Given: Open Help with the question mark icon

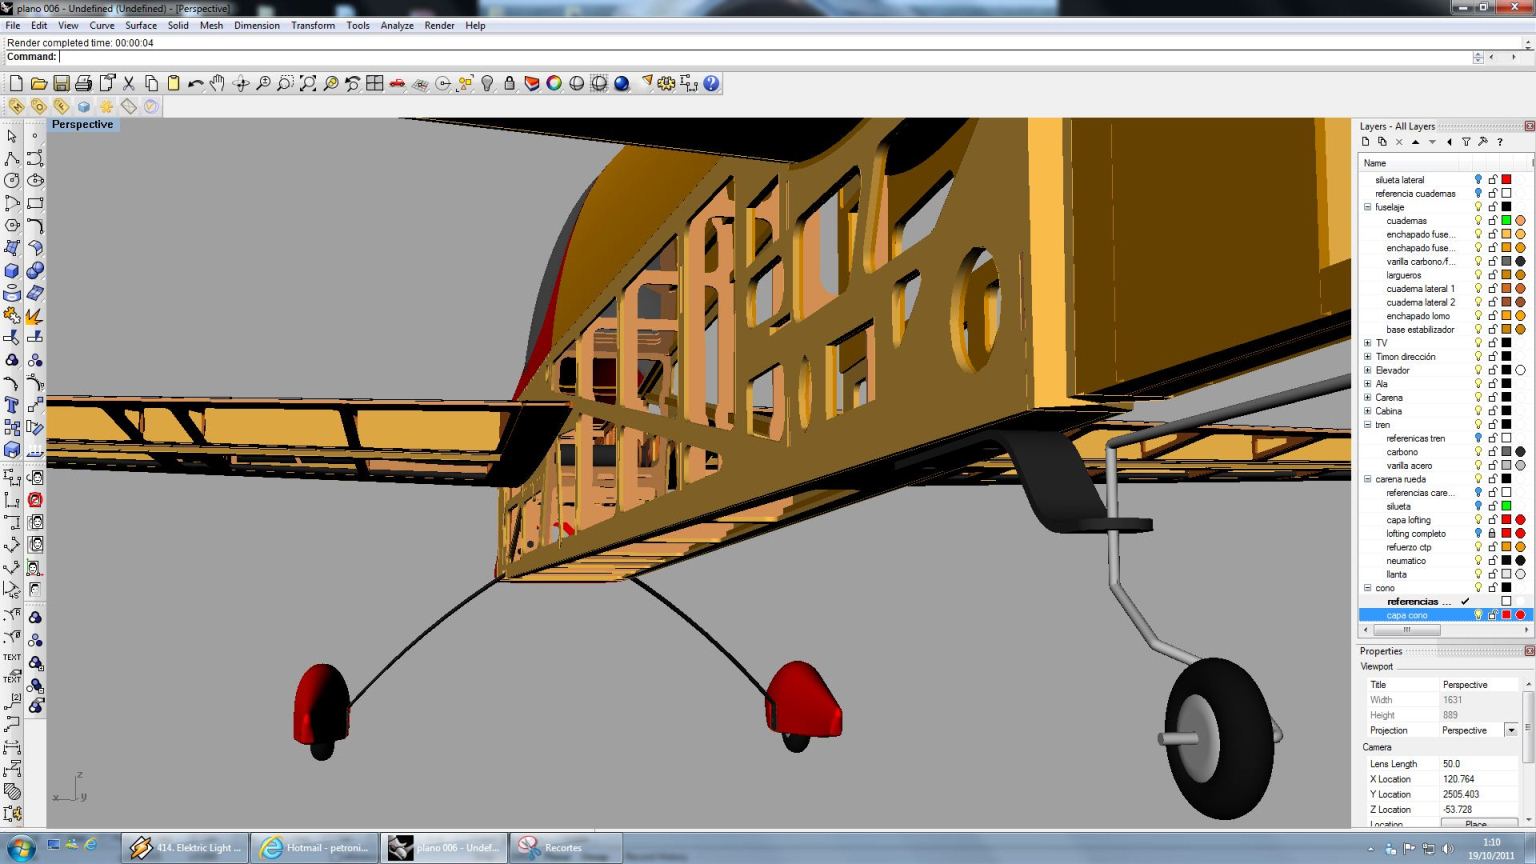Looking at the screenshot, I should pyautogui.click(x=711, y=84).
